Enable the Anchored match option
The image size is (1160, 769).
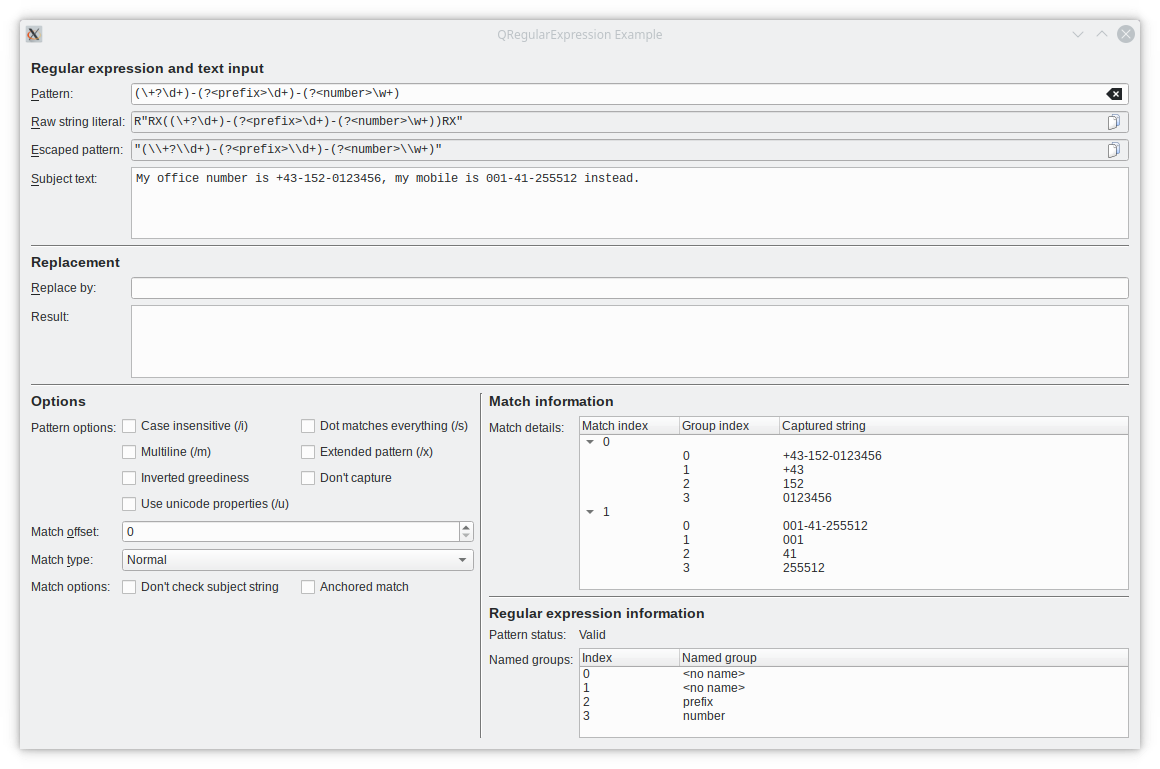point(308,587)
